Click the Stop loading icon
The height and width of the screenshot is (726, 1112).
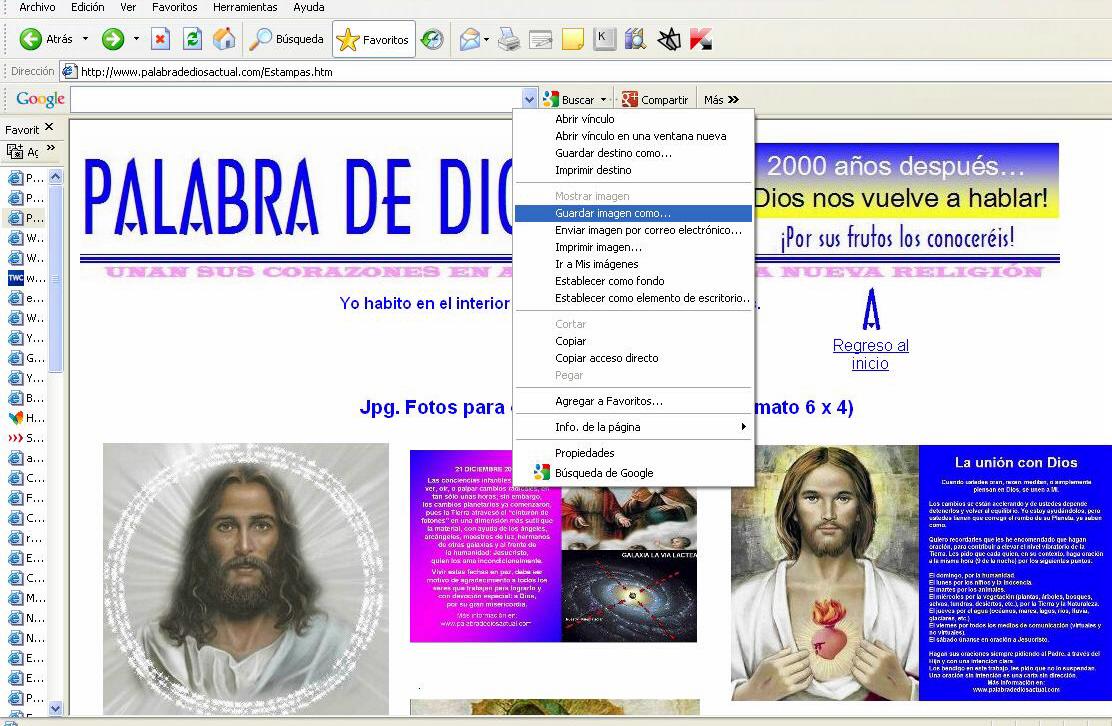click(x=160, y=40)
